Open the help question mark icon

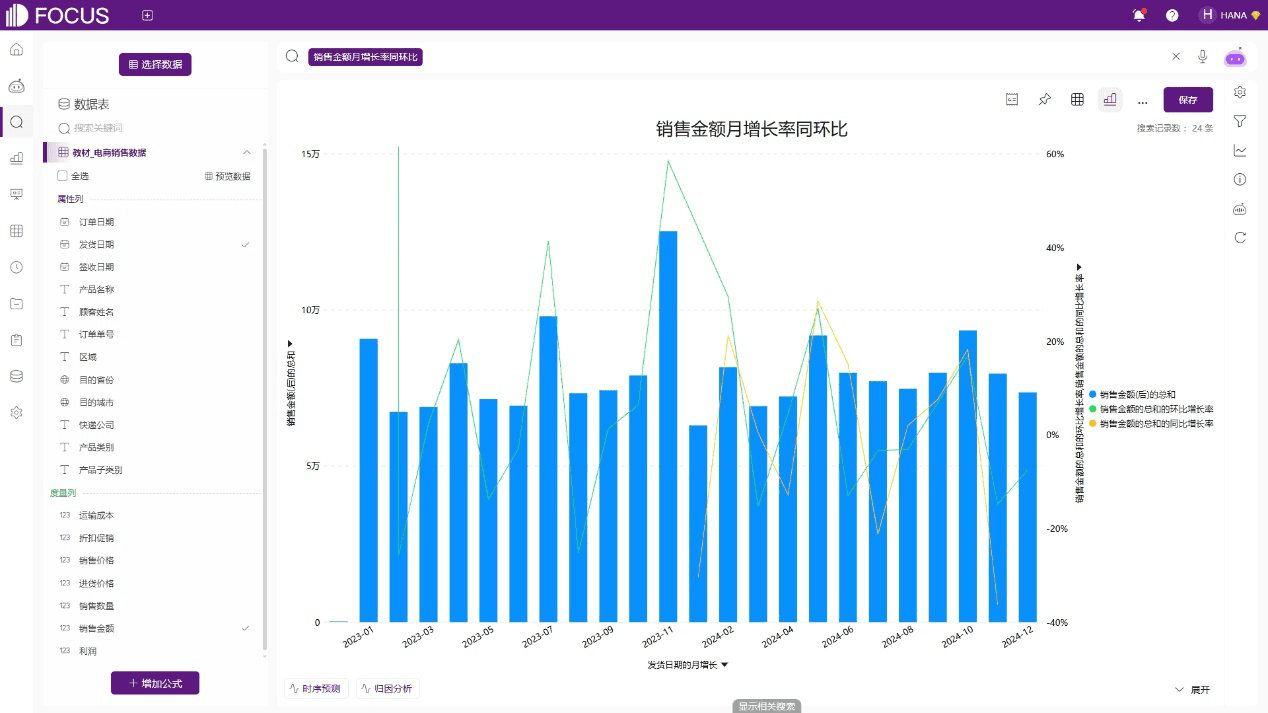(x=1172, y=15)
